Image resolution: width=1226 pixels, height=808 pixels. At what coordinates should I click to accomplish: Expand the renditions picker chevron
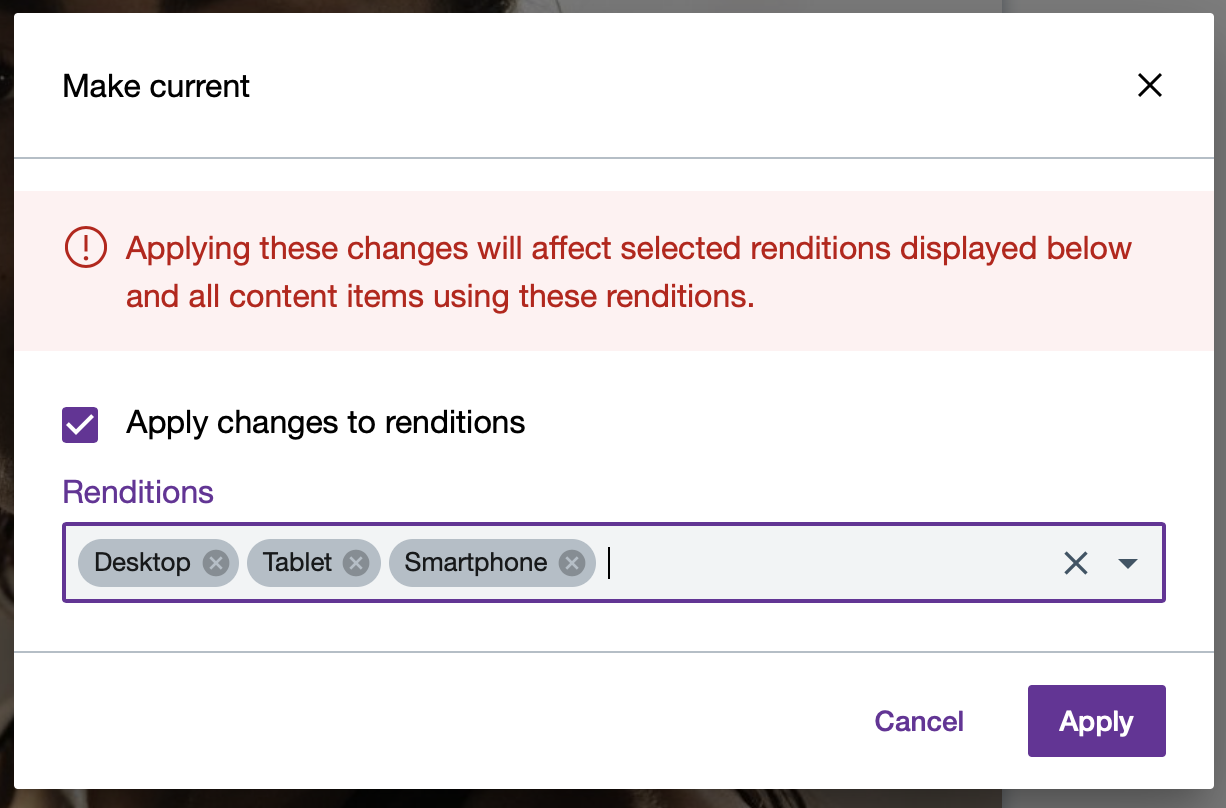(x=1128, y=563)
